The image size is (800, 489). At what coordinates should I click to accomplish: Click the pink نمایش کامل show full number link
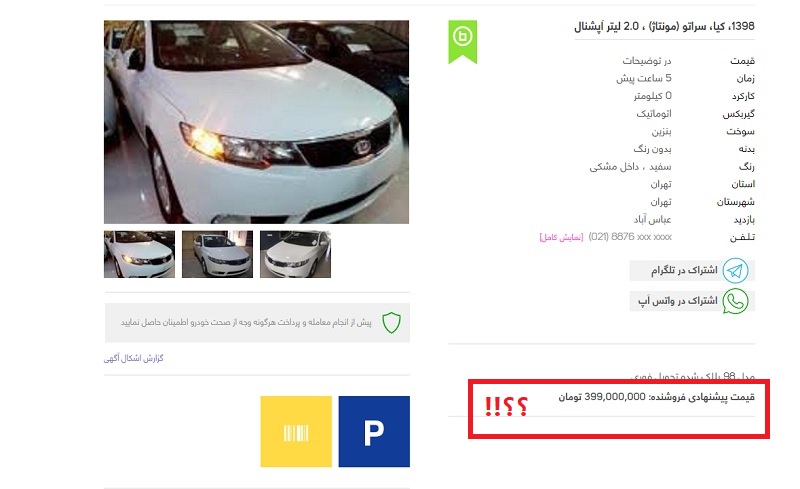pos(561,237)
